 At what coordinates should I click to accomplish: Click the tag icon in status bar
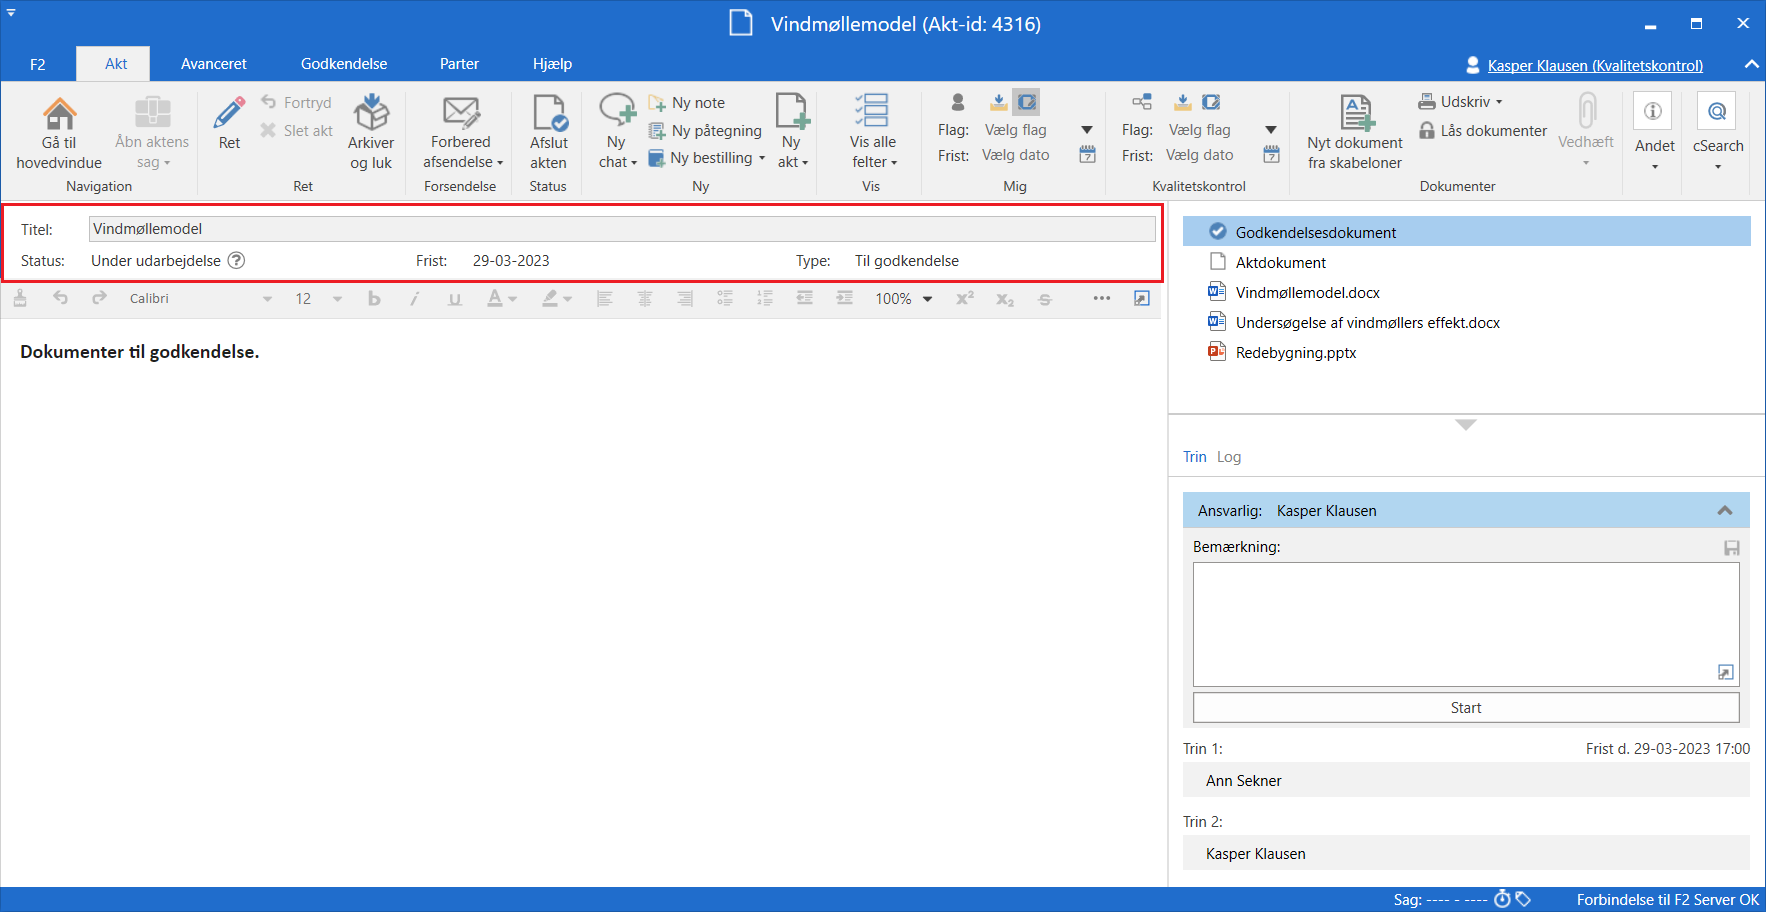[x=1523, y=899]
